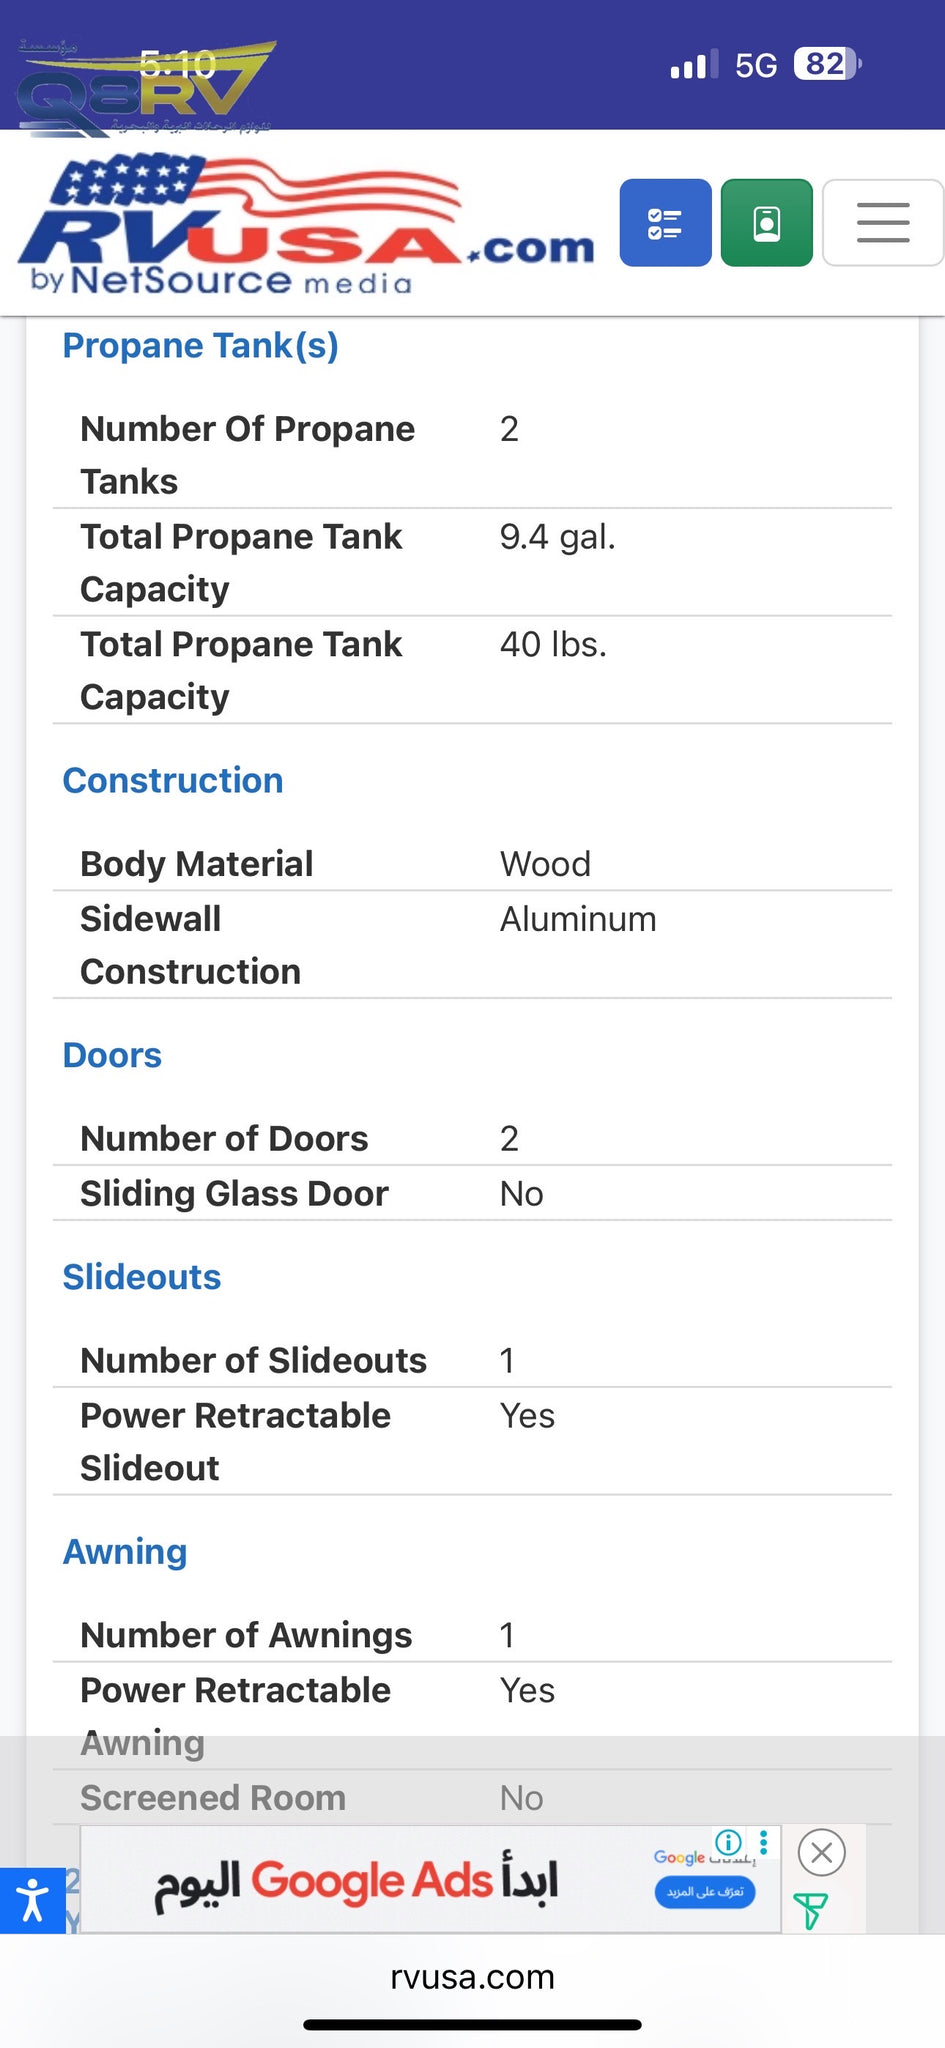Select the Doors section heading
The image size is (945, 2048).
(112, 1056)
